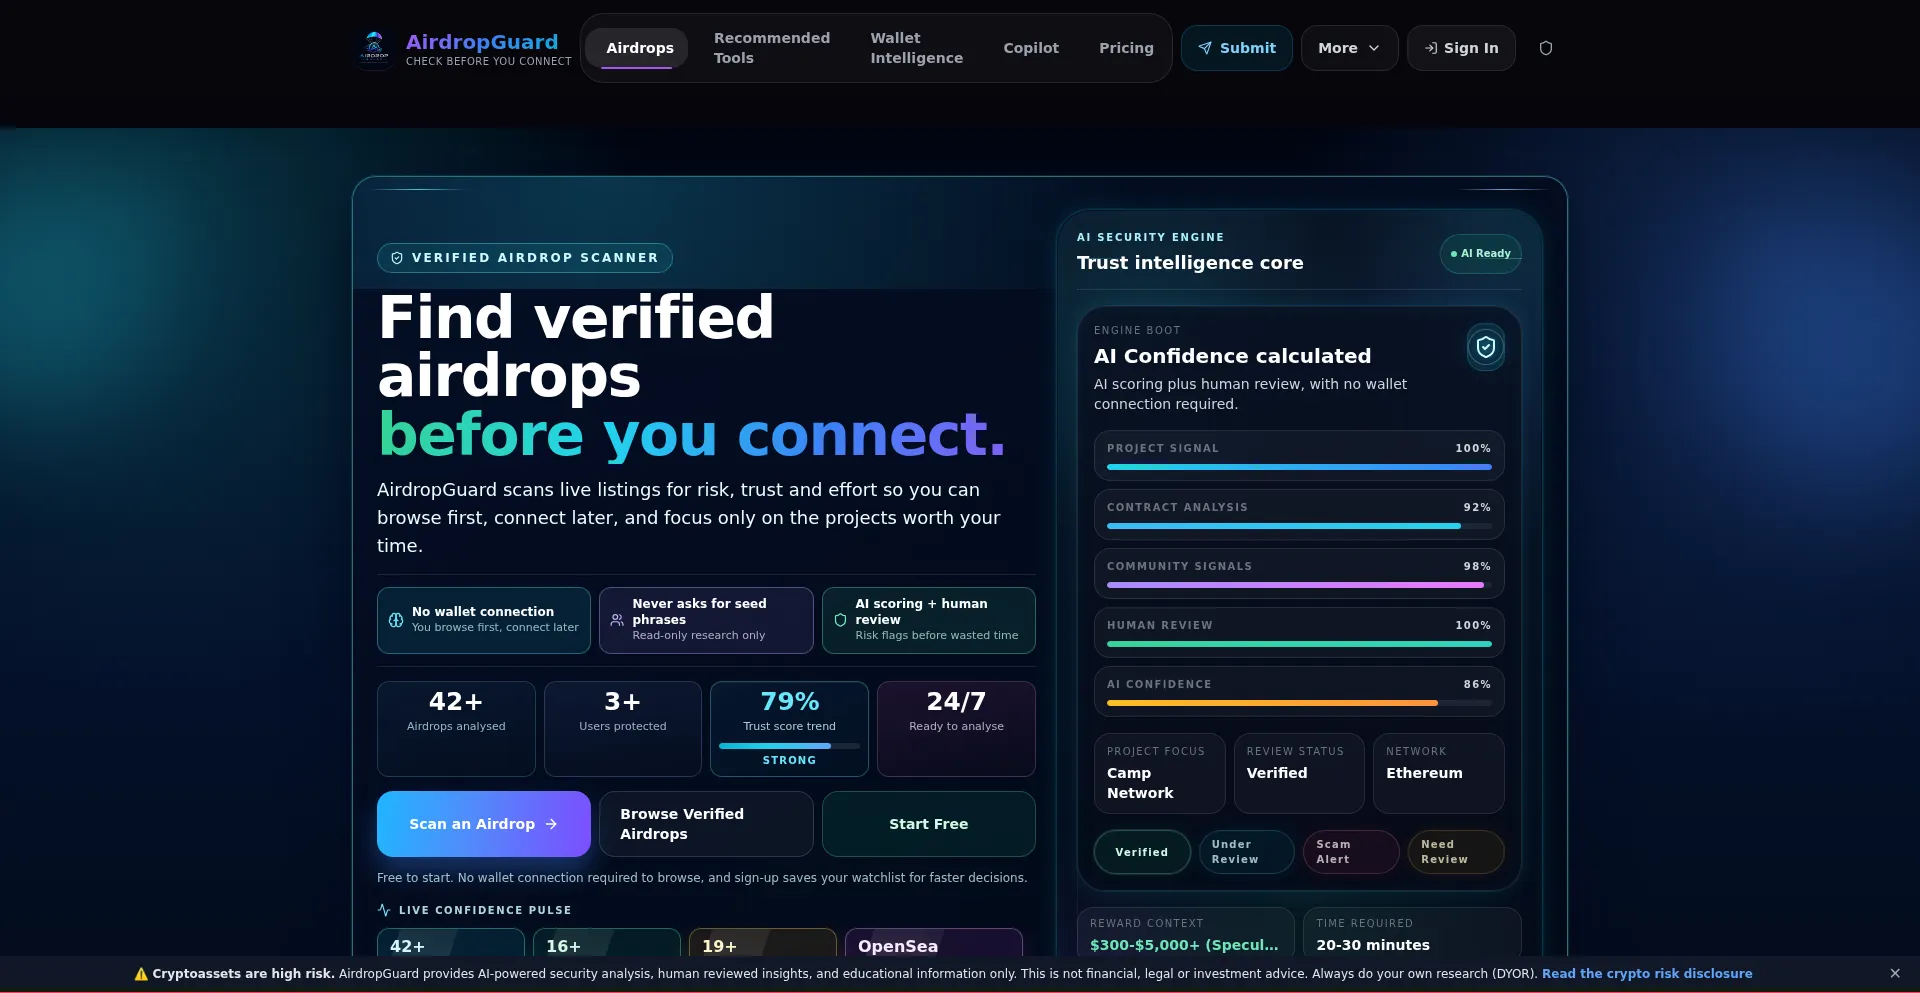Click the 79% Trust score trend card
Image resolution: width=1920 pixels, height=993 pixels.
click(x=789, y=729)
